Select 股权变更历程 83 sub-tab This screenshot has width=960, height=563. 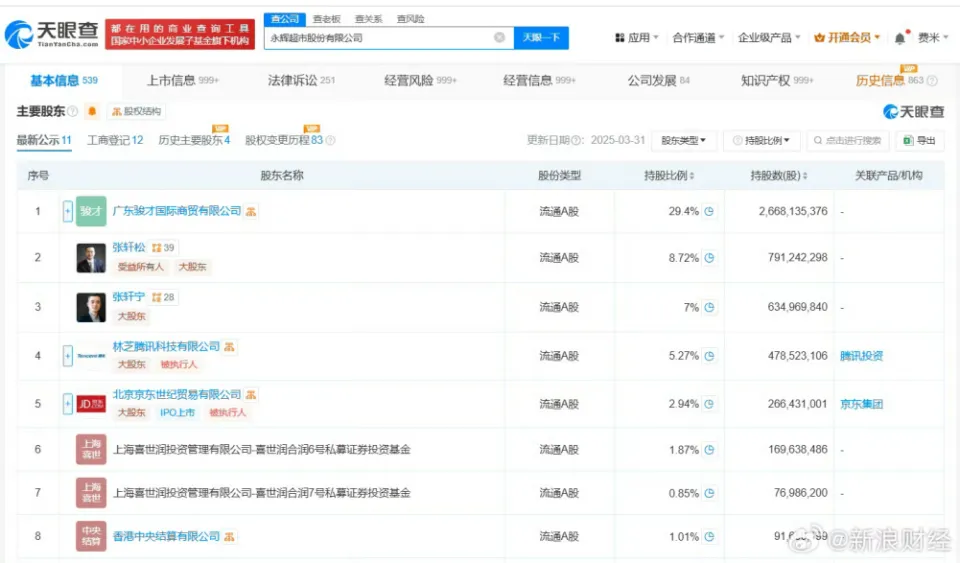click(283, 140)
